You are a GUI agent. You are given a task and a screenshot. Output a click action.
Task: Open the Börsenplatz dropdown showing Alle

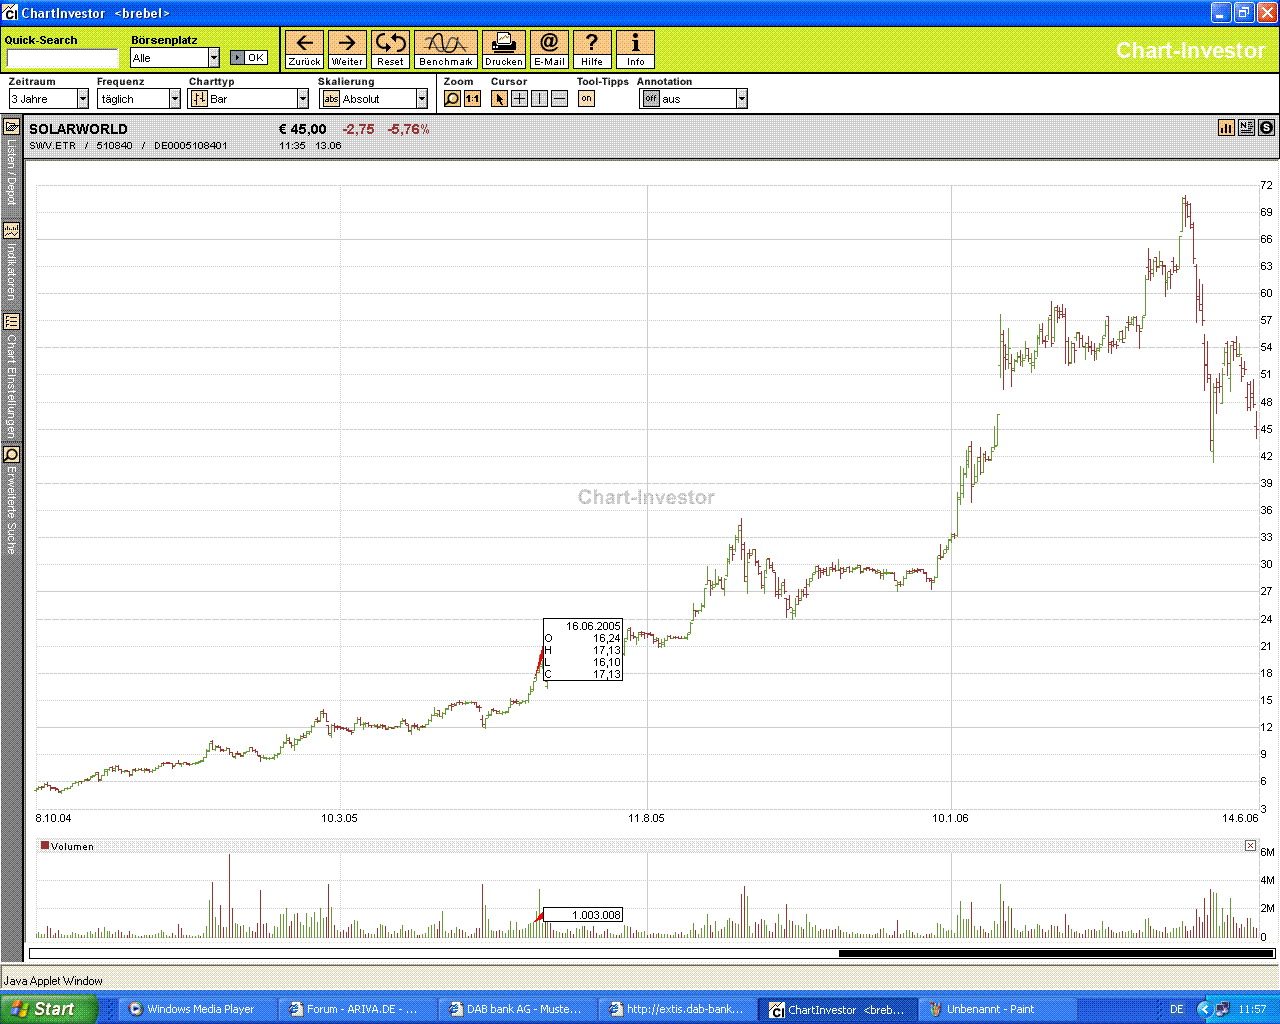tap(213, 57)
